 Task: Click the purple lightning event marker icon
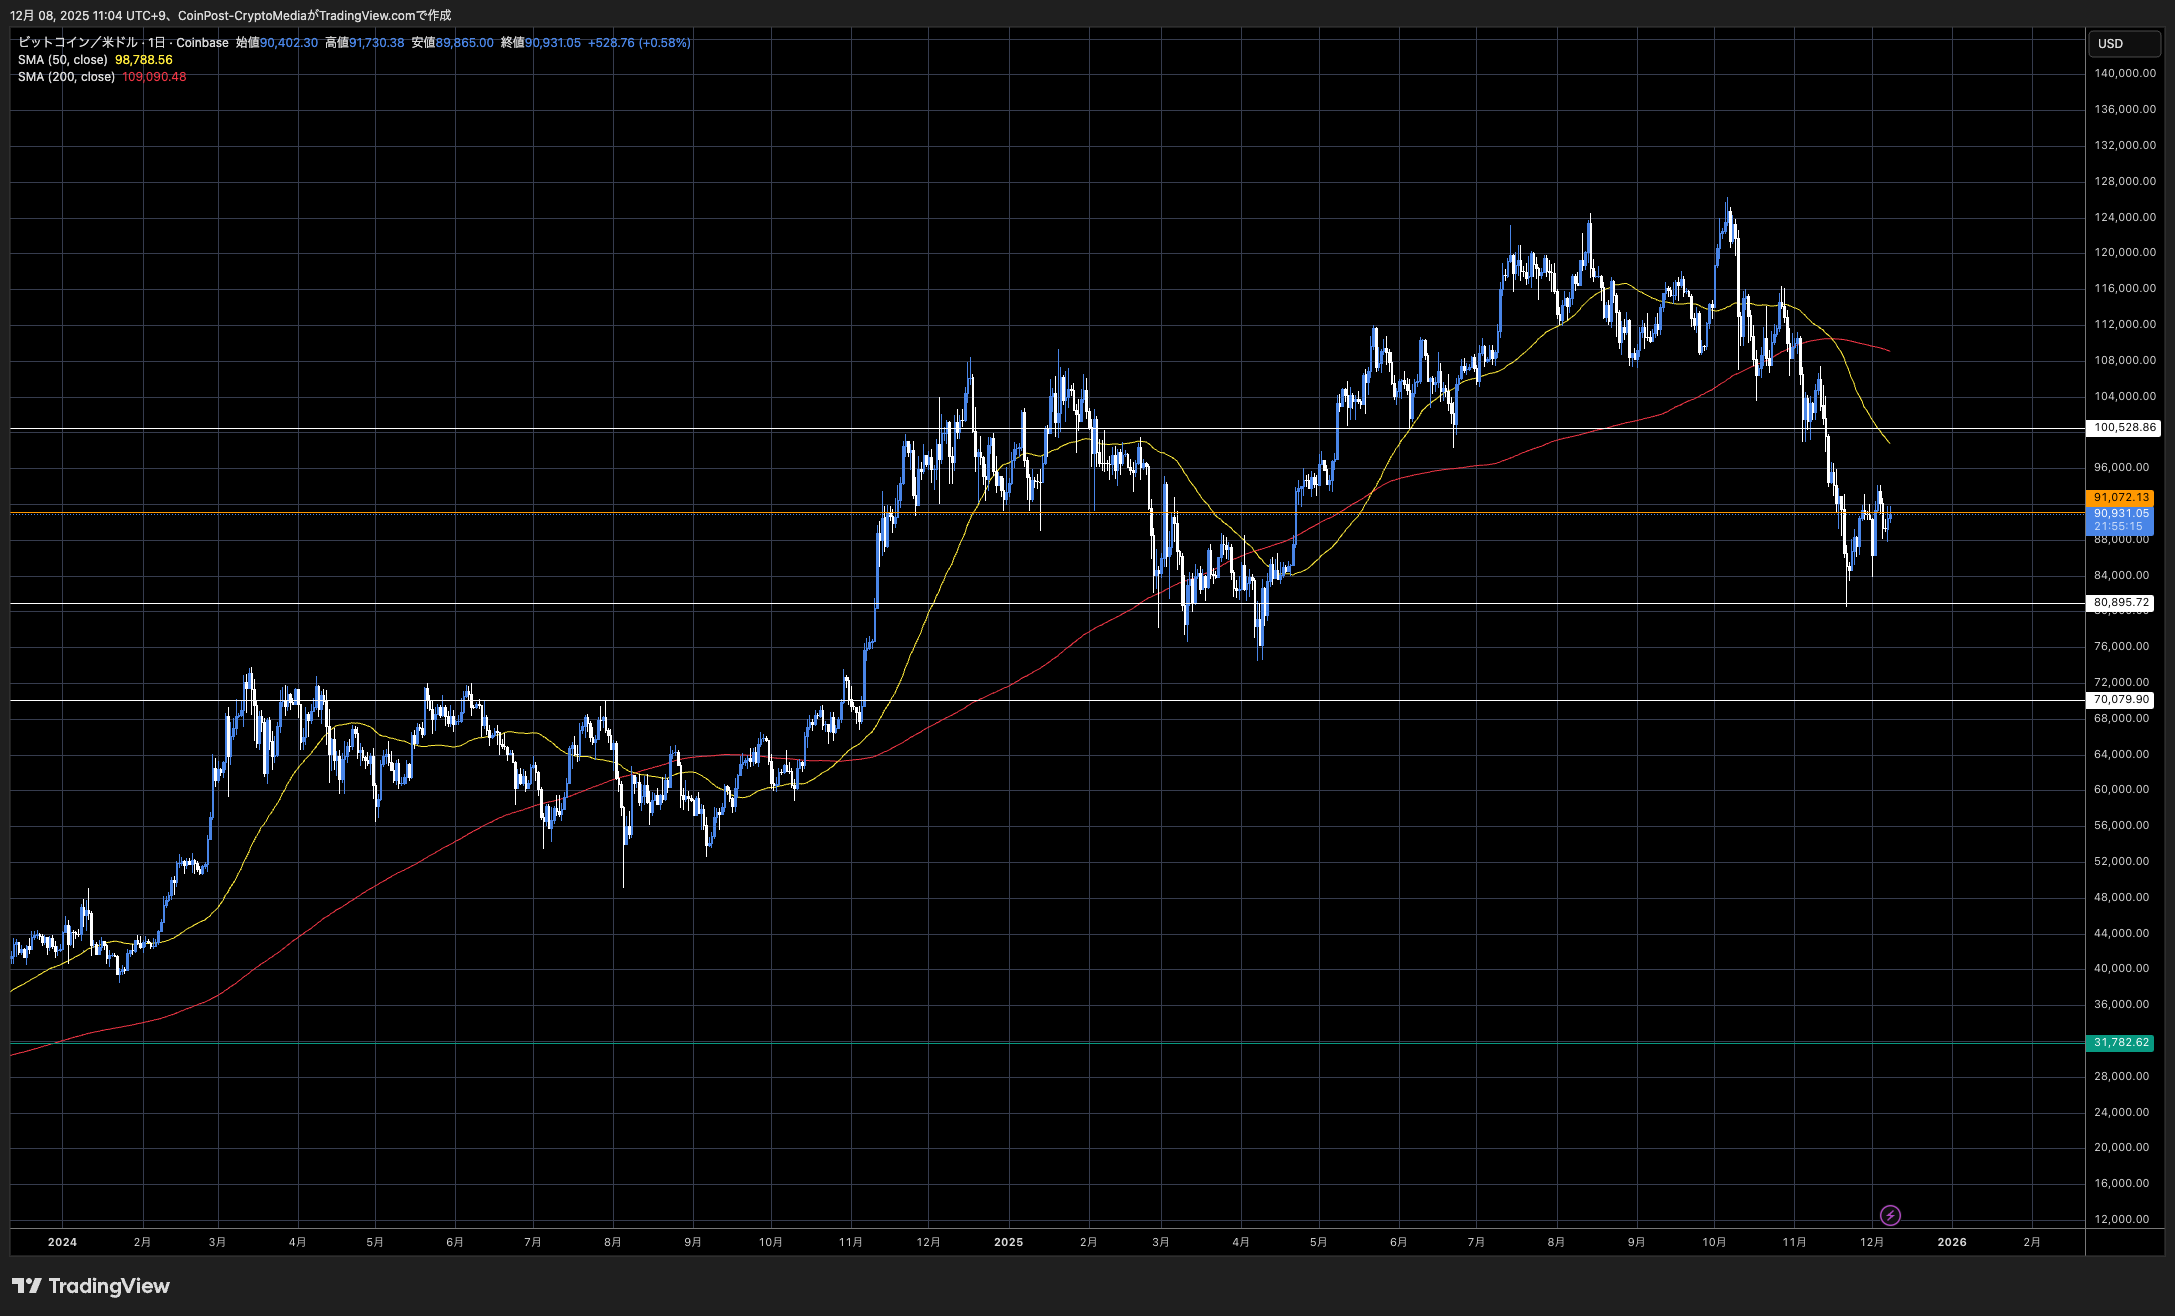click(x=1889, y=1215)
